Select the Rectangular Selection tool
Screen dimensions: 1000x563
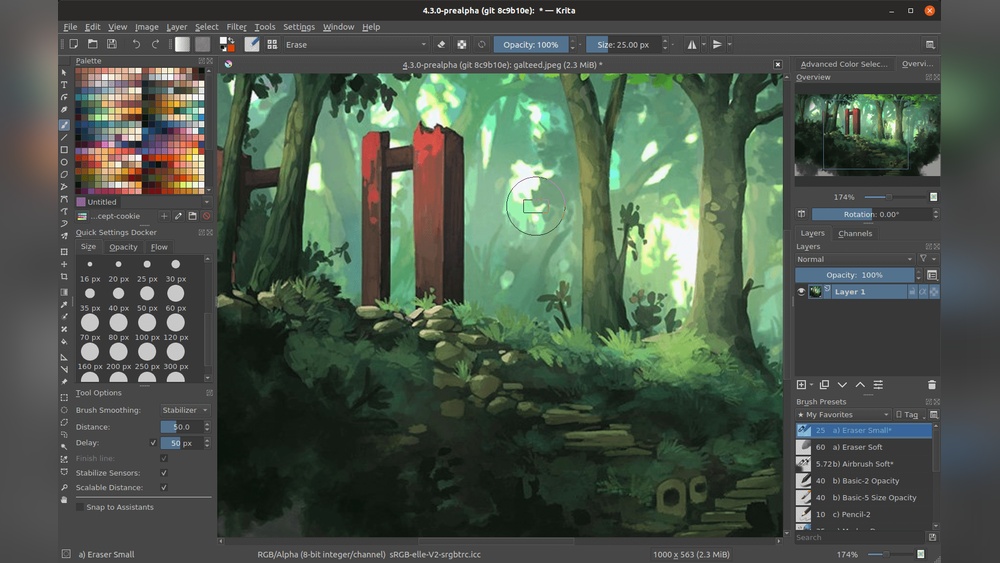(64, 397)
